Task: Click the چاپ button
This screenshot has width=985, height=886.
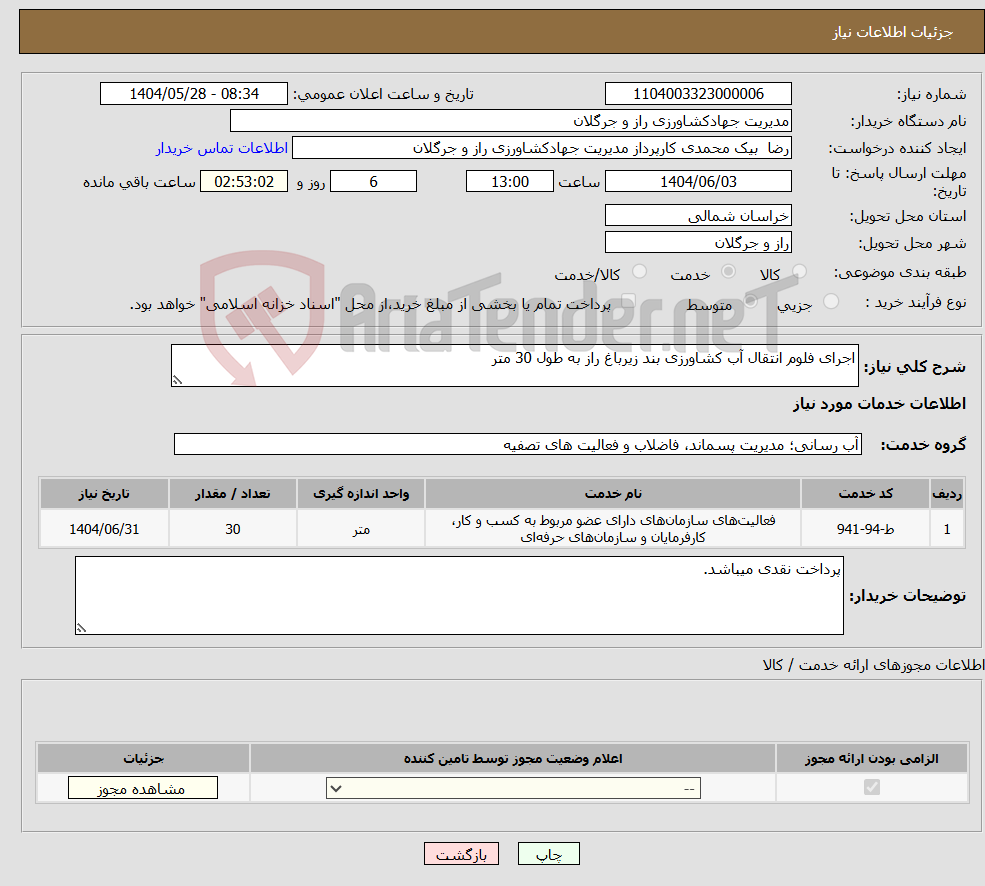Action: tap(547, 853)
